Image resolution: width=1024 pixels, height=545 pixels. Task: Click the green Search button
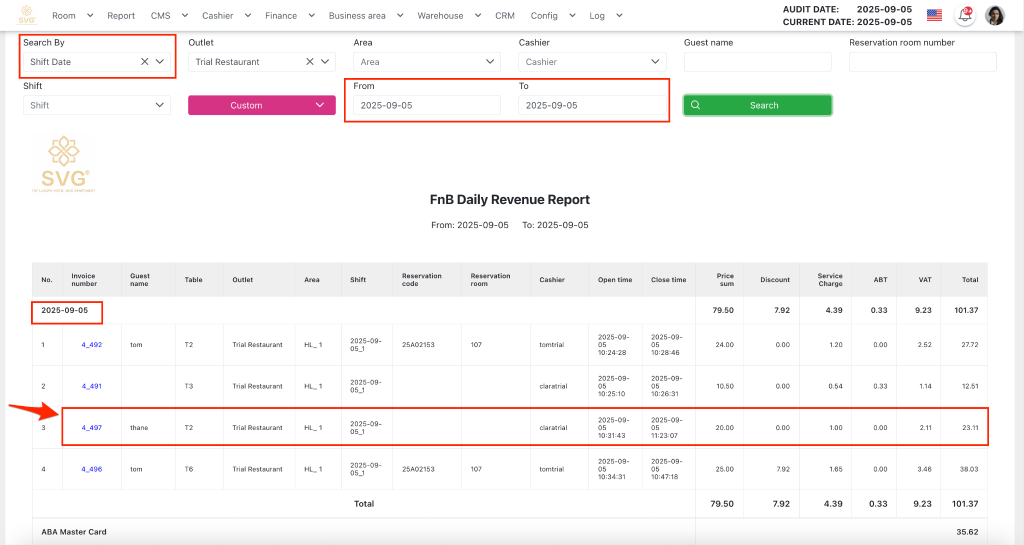tap(757, 105)
